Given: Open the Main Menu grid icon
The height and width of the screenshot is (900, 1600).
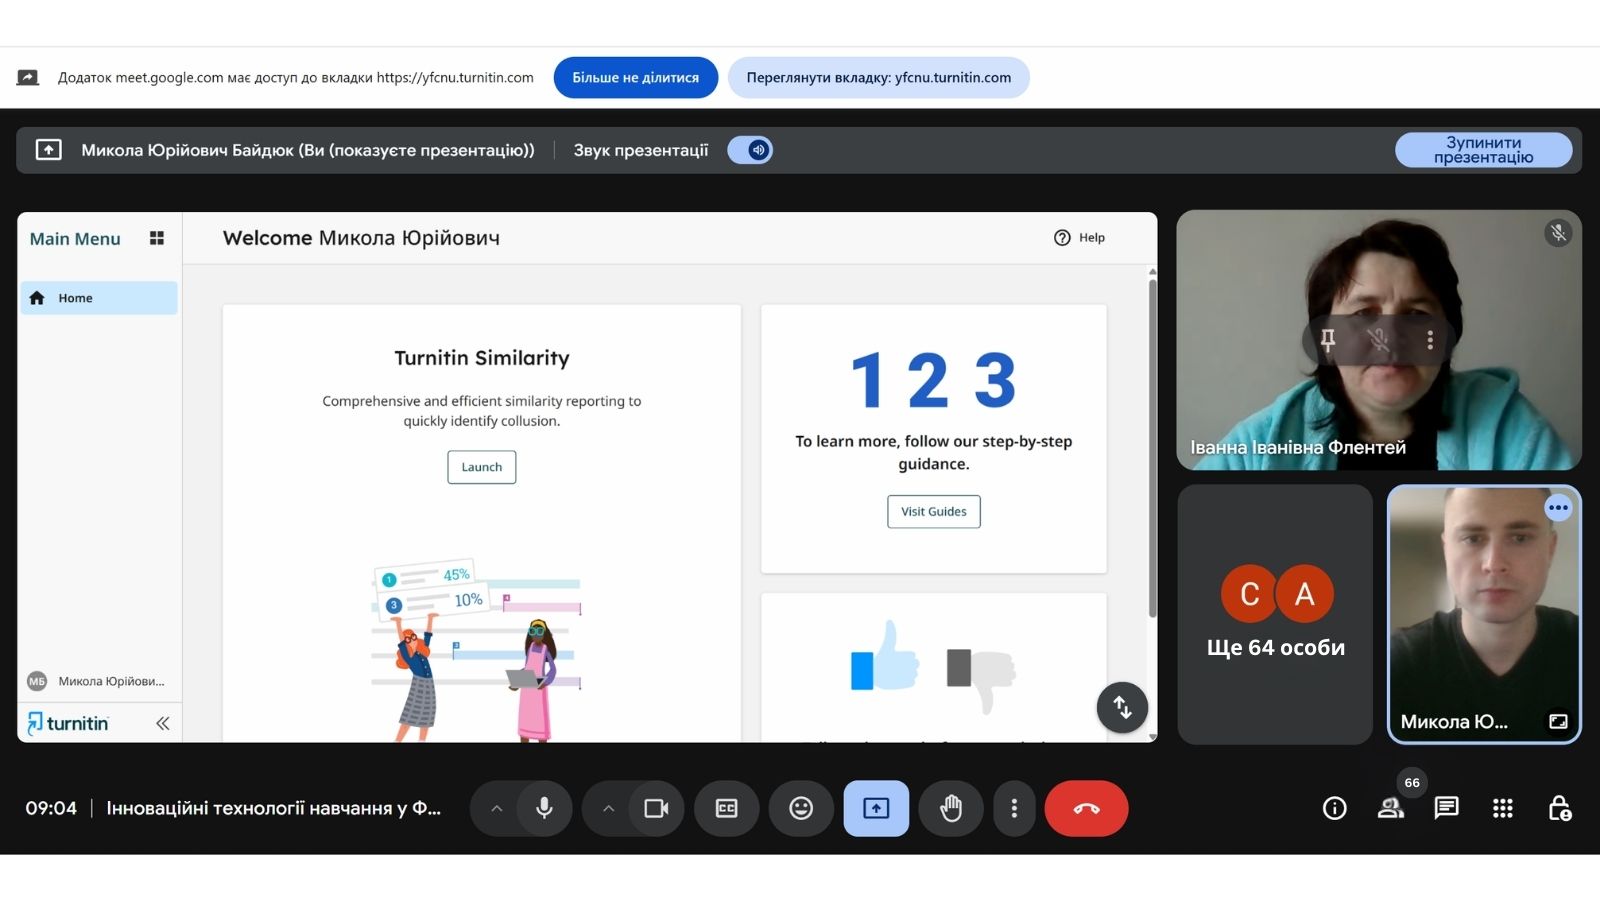Looking at the screenshot, I should point(157,238).
